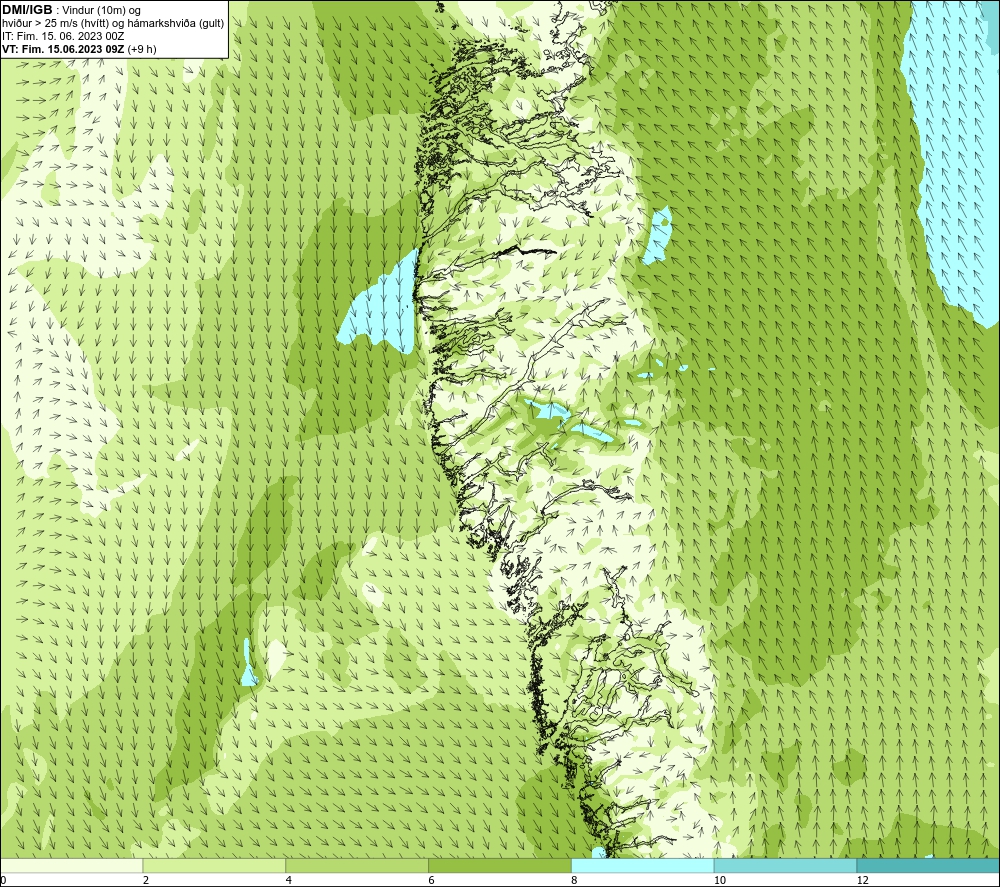Click the 12+ m/s teal legend segment
Viewport: 1000px width, 887px height.
click(929, 866)
